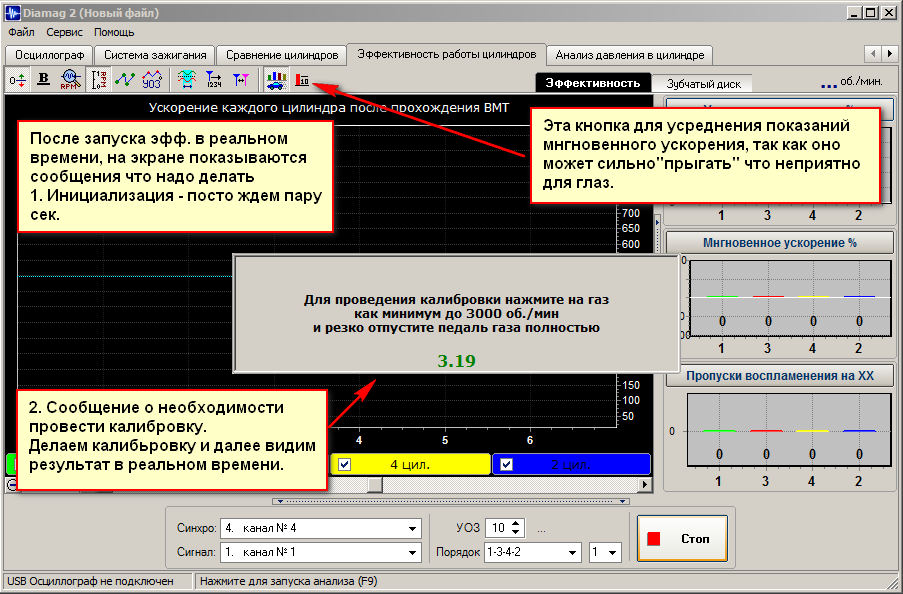Switch to the Зубчатый диск sub-tab
The height and width of the screenshot is (594, 903).
(703, 84)
